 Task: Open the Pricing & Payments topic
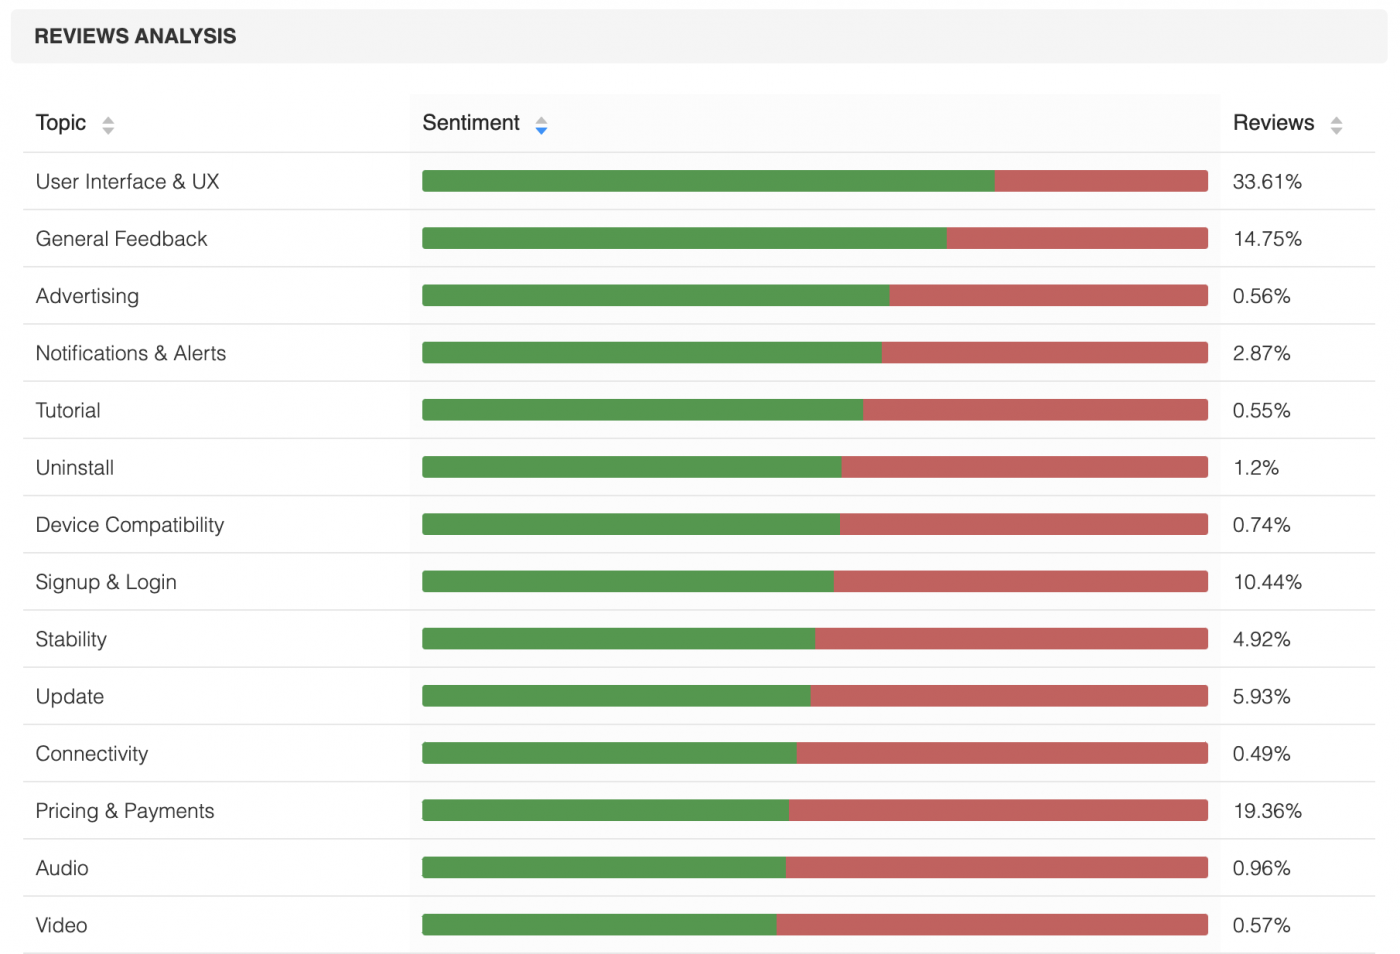click(x=124, y=811)
